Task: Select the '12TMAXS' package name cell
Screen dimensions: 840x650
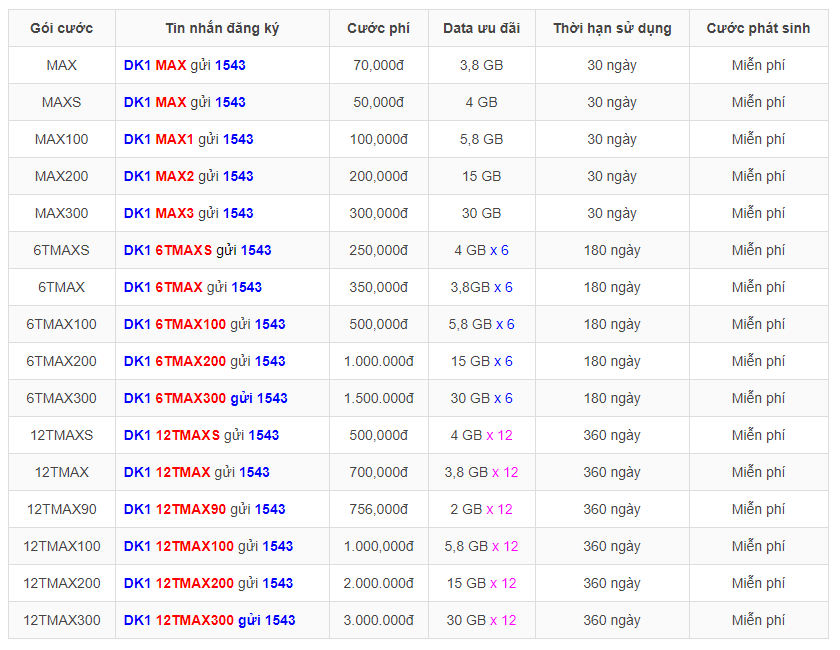Action: 62,435
